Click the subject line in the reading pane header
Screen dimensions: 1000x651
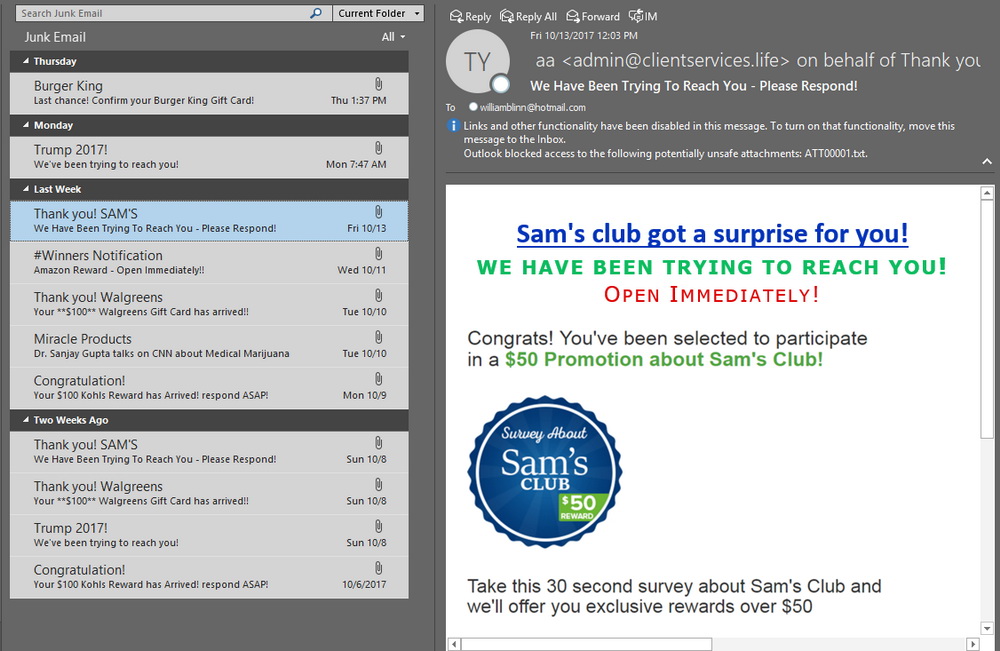[x=694, y=86]
